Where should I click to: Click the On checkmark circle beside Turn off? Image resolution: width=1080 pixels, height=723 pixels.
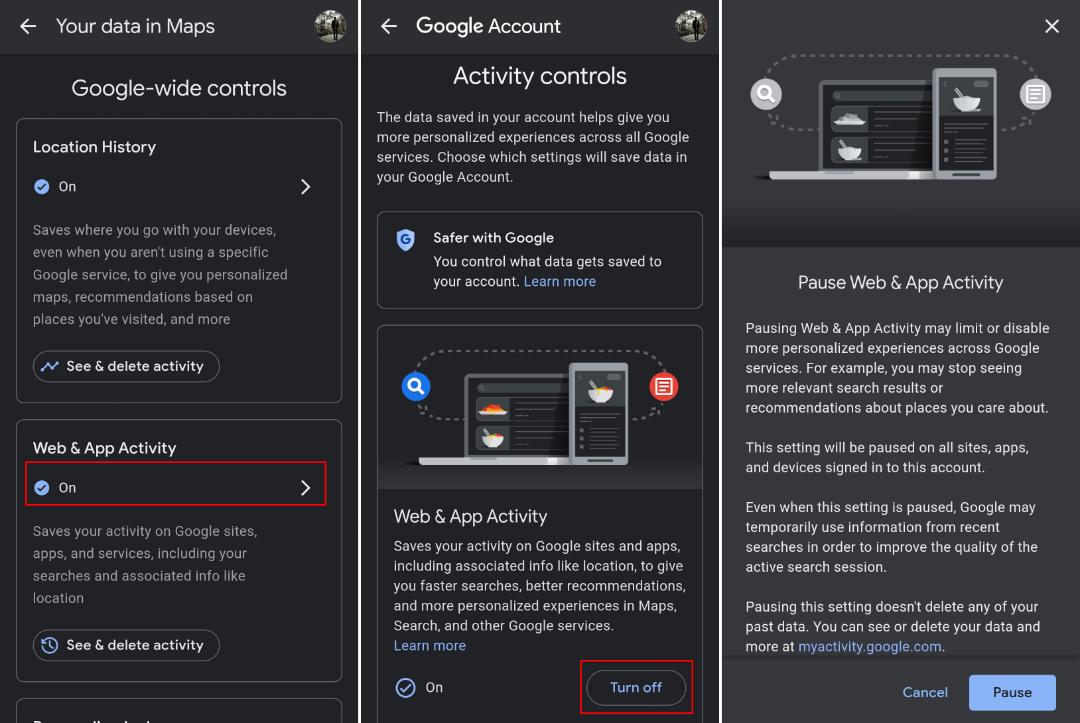click(x=406, y=687)
